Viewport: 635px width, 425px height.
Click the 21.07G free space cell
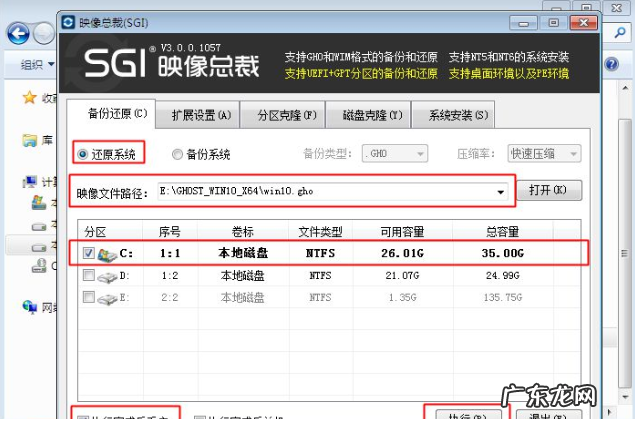click(402, 276)
